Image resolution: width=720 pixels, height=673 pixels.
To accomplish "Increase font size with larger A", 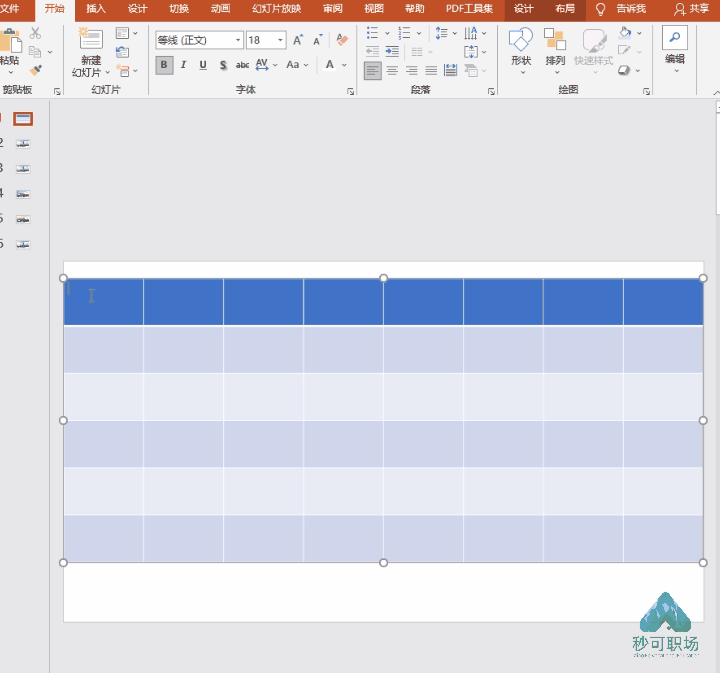I will click(x=298, y=40).
